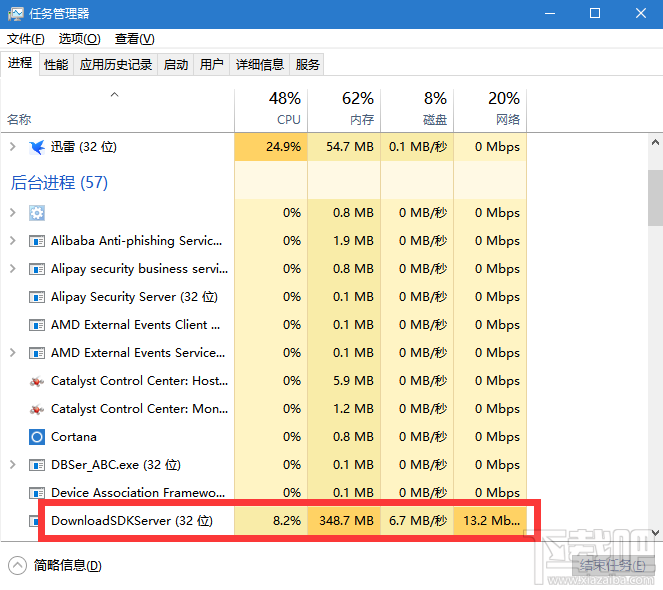Click the 简略信息(D) link text
The image size is (663, 590).
click(x=68, y=565)
